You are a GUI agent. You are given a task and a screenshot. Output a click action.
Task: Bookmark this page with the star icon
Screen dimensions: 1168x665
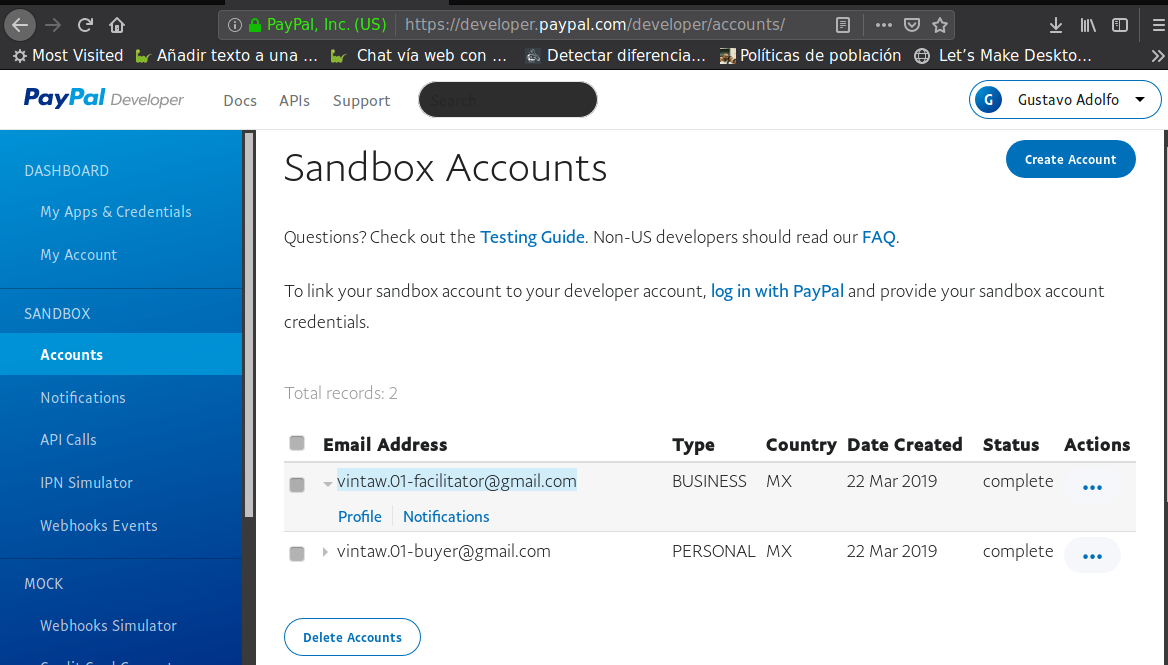coord(940,25)
